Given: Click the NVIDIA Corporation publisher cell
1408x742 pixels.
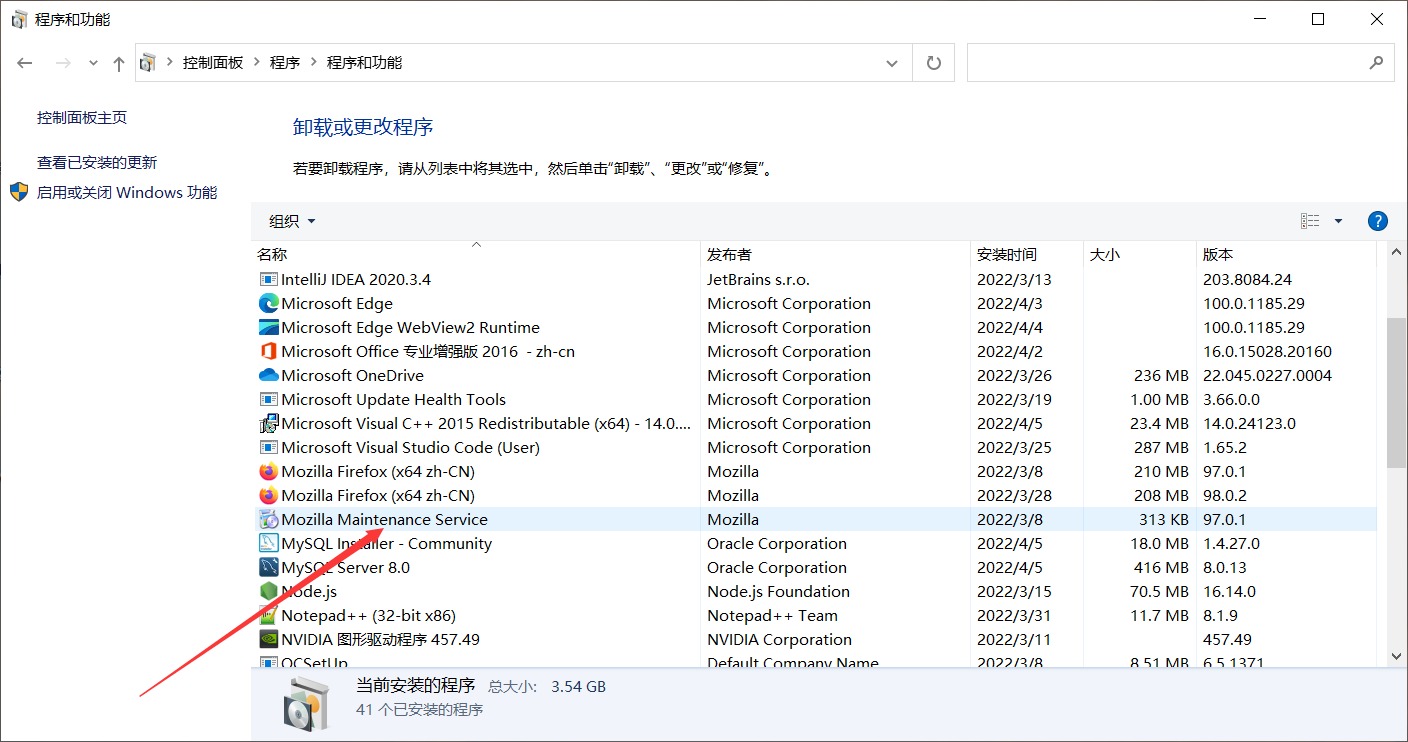Looking at the screenshot, I should coord(779,640).
